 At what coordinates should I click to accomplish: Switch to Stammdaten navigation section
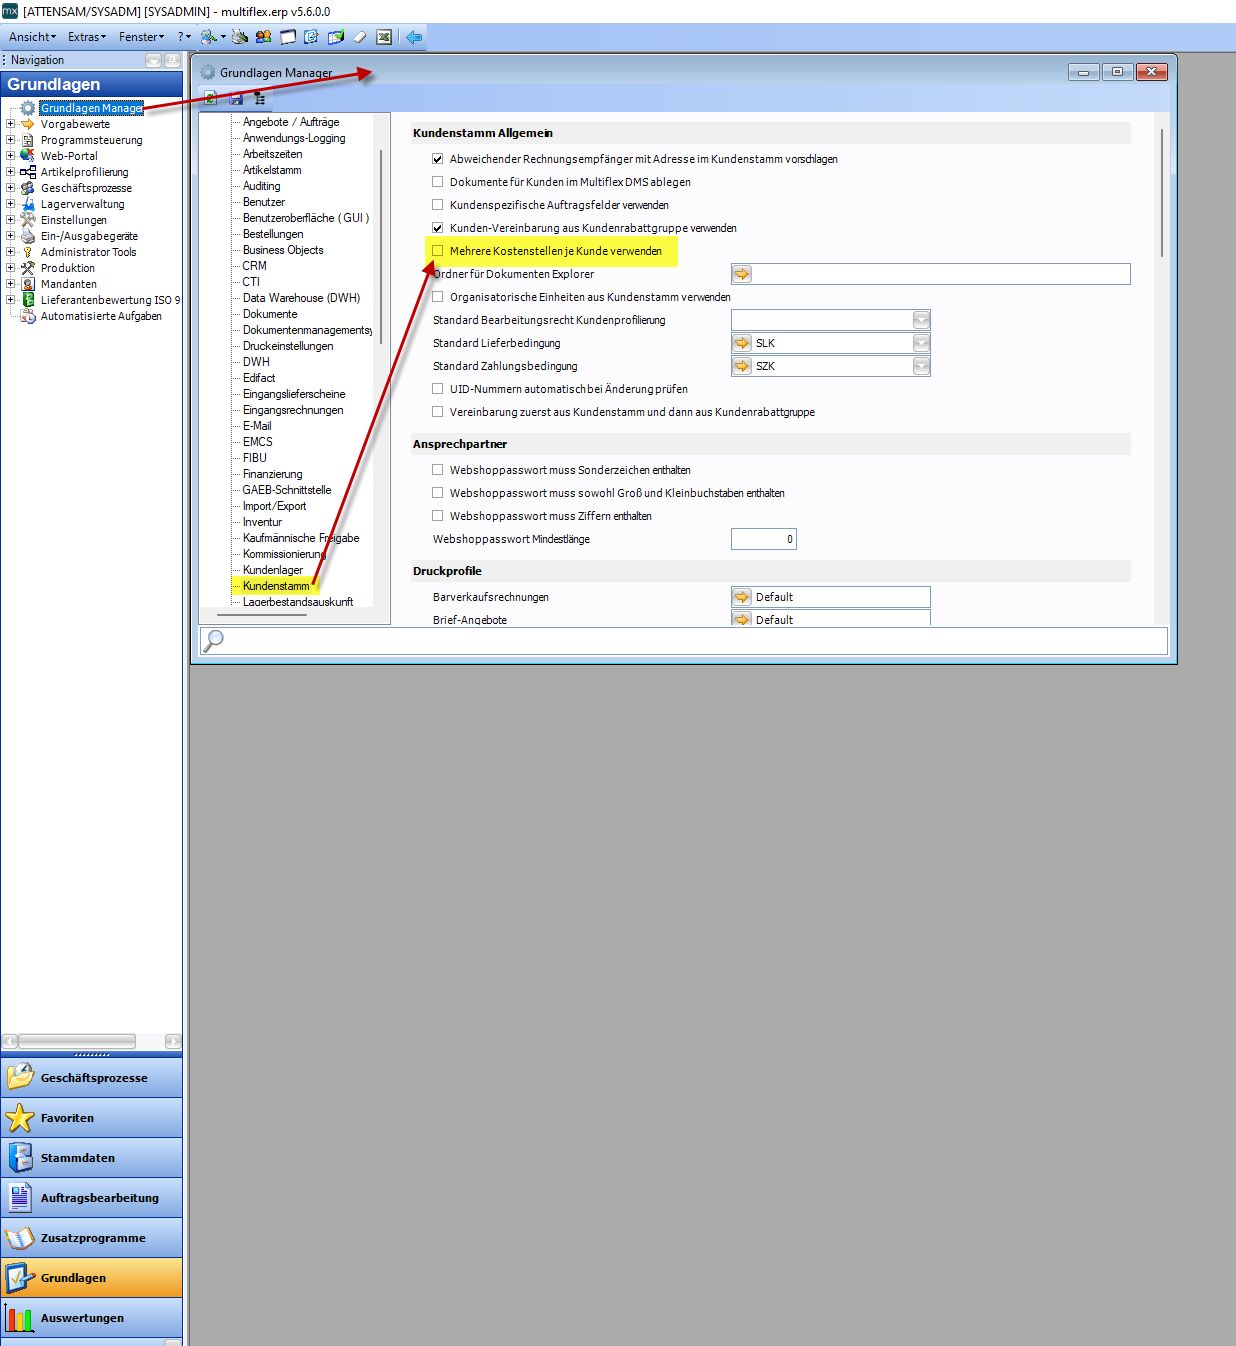click(91, 1158)
